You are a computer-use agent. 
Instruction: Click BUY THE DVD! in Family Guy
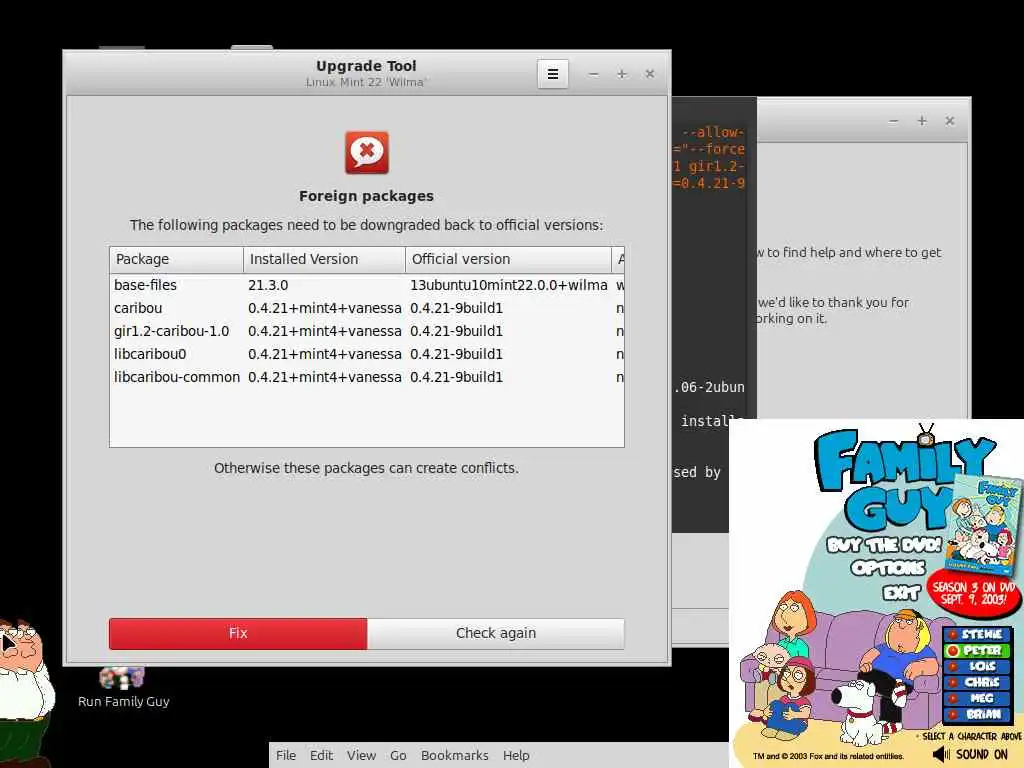coord(884,544)
